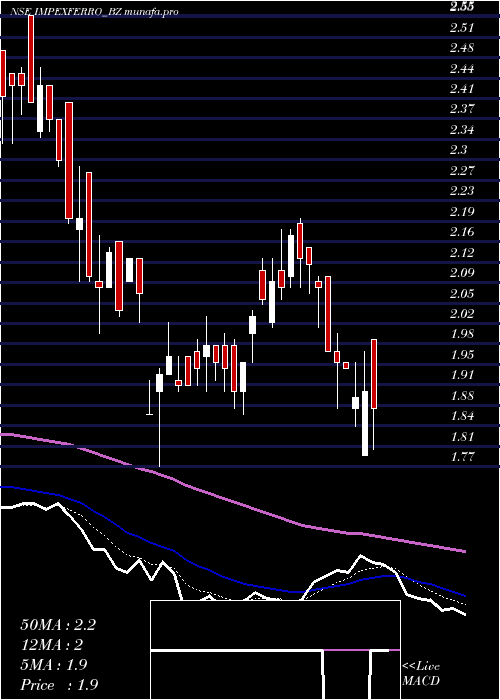Image resolution: width=500 pixels, height=700 pixels.
Task: Click the 1.81 price axis label
Action: coord(462,436)
